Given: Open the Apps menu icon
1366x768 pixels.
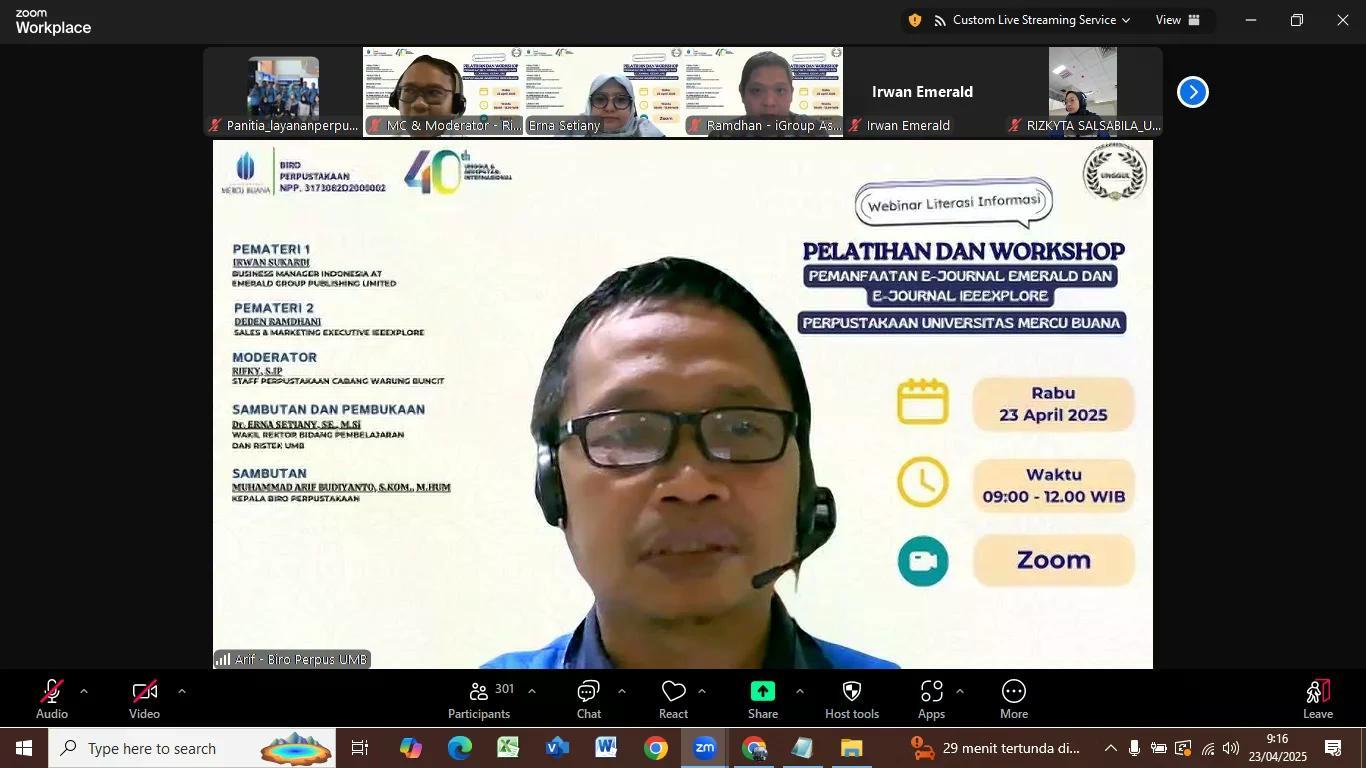Looking at the screenshot, I should click(931, 699).
